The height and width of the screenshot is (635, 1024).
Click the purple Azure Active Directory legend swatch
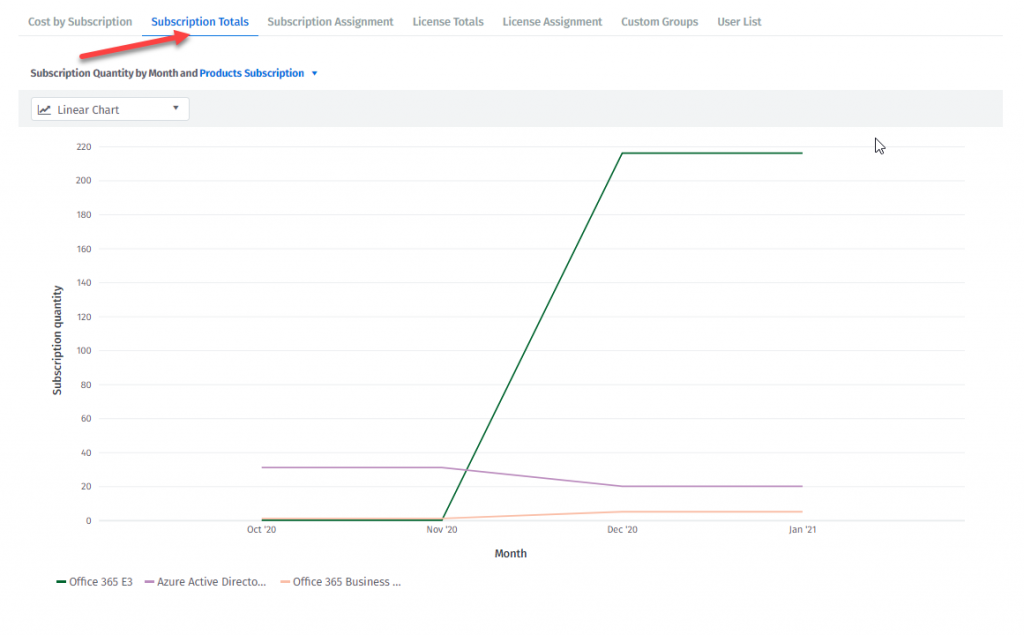pyautogui.click(x=150, y=582)
